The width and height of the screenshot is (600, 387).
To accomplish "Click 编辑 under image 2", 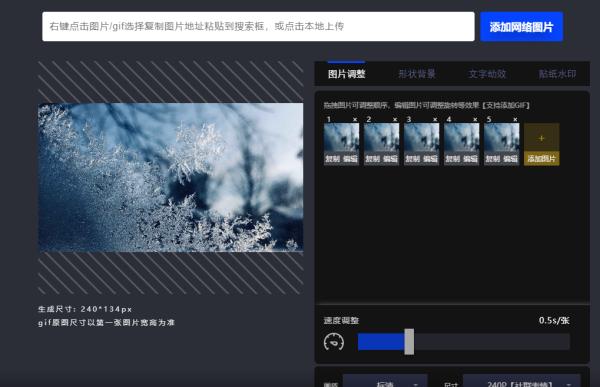I will pos(390,158).
